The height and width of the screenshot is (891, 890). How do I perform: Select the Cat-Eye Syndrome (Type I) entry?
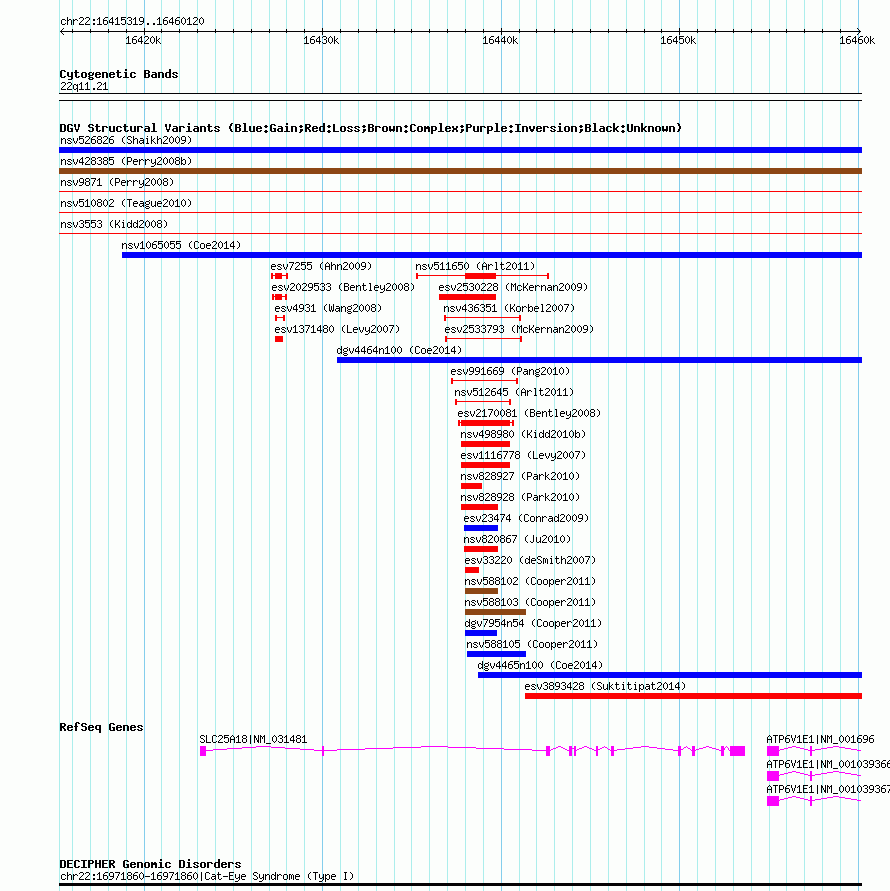click(x=207, y=877)
